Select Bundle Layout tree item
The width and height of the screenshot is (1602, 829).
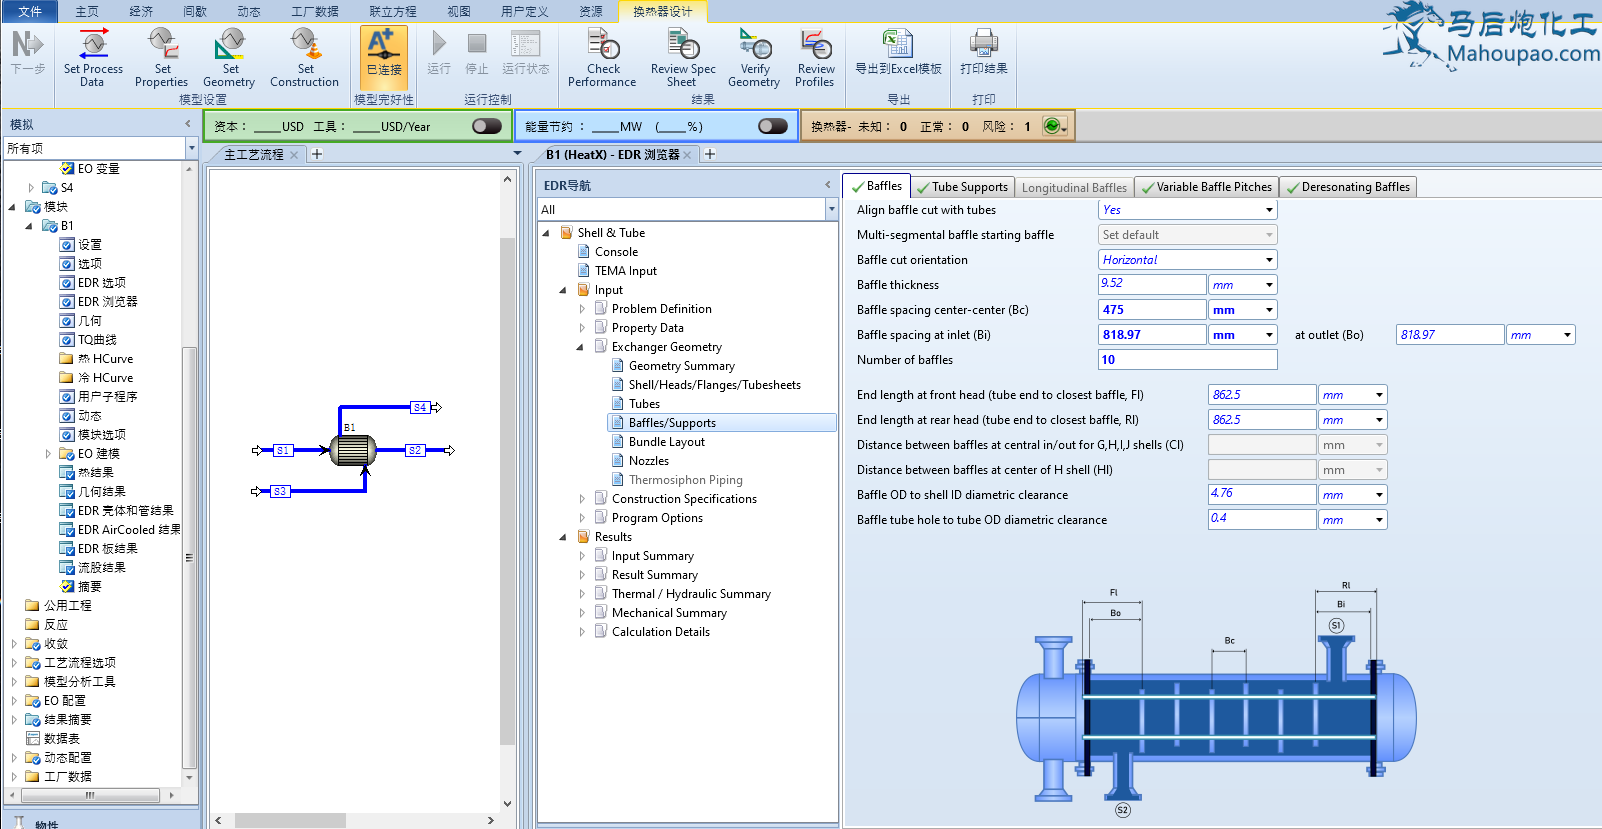tap(667, 442)
